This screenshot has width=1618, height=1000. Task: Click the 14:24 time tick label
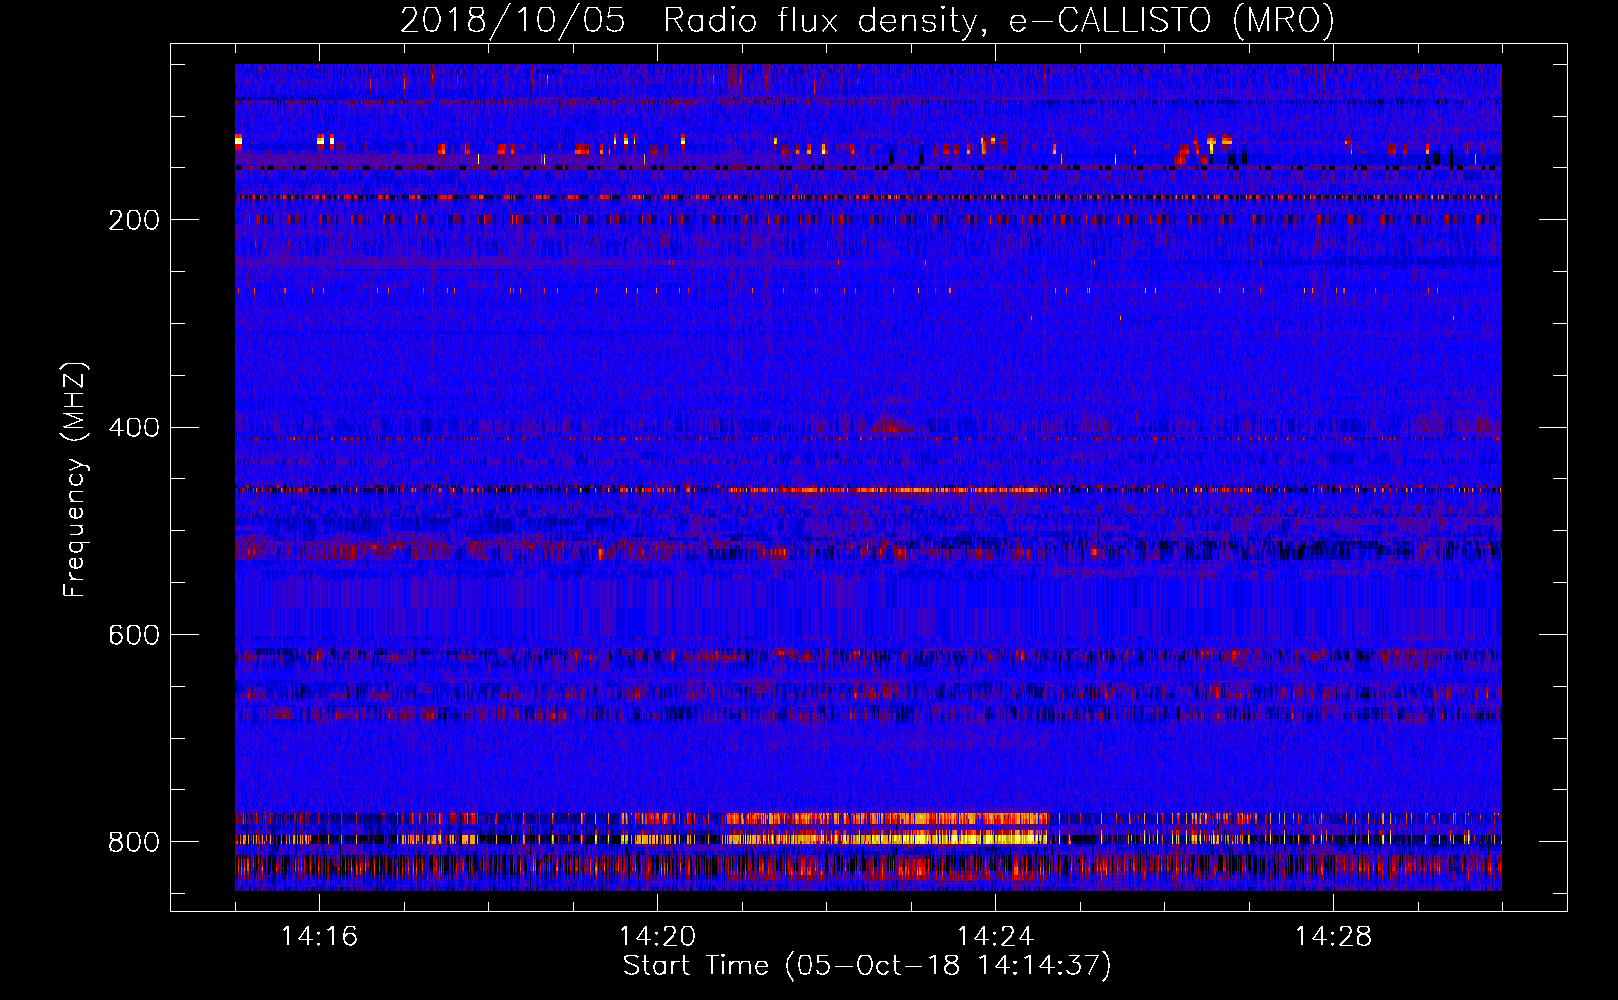tap(995, 936)
